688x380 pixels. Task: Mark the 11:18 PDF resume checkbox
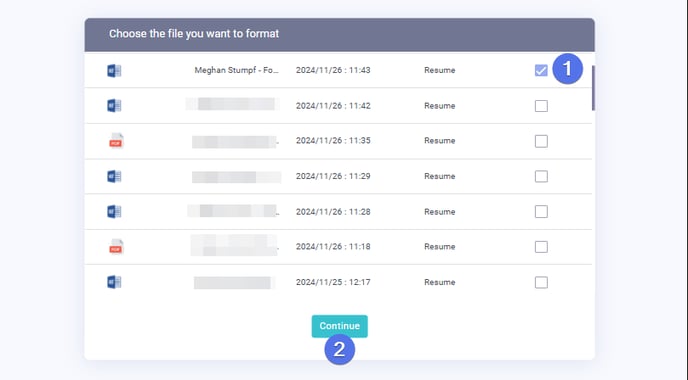[541, 247]
